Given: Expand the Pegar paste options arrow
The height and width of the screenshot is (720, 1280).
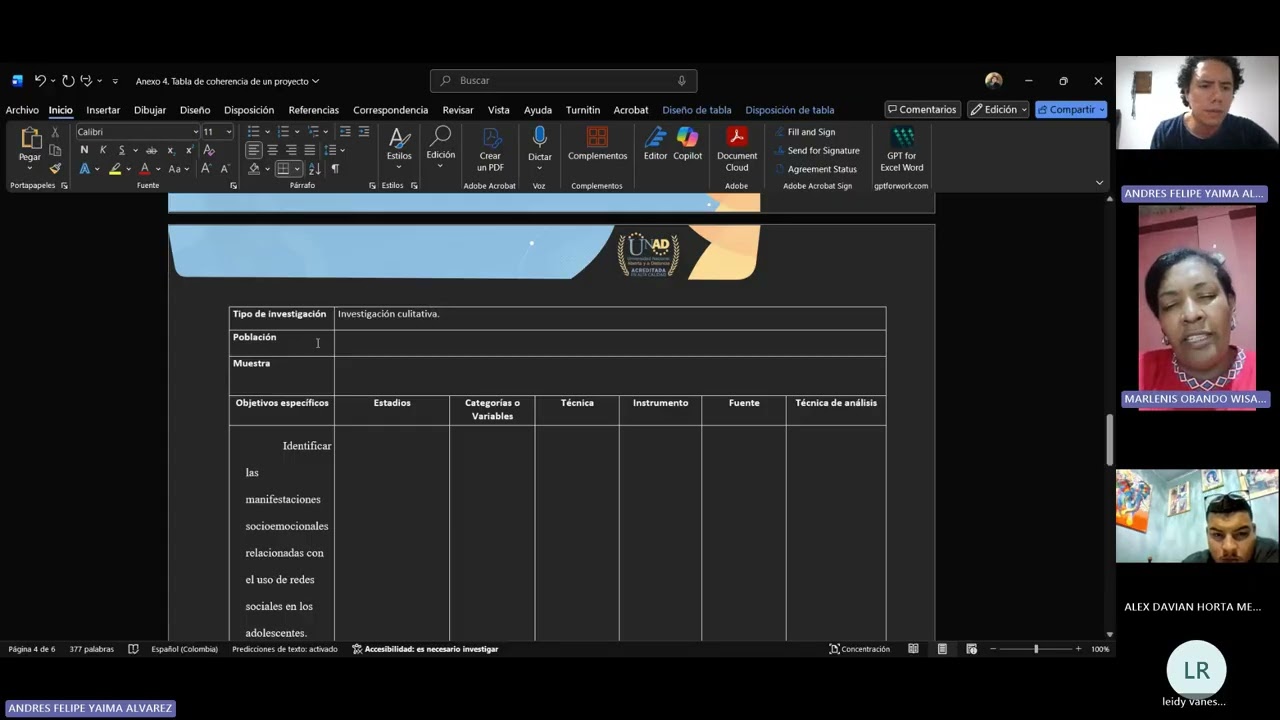Looking at the screenshot, I should click(x=30, y=168).
